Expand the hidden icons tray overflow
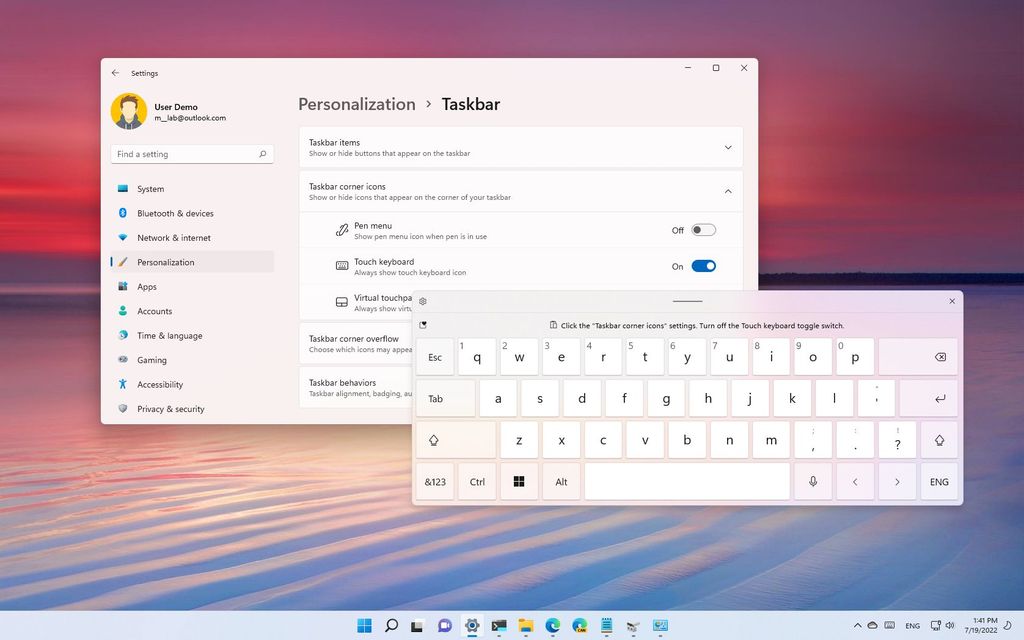Screen dimensions: 1024x640 click(857, 625)
